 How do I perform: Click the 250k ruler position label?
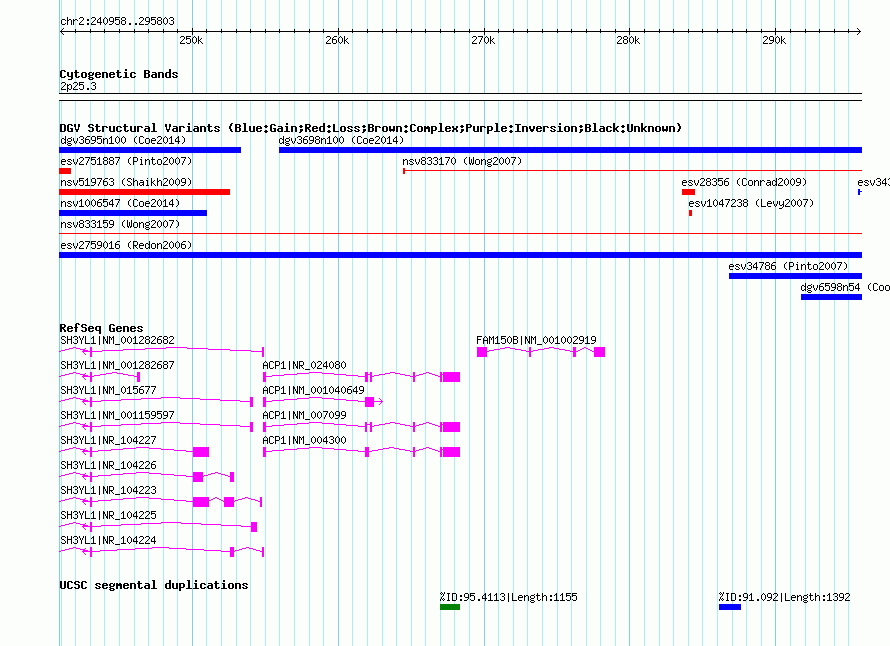pos(191,40)
